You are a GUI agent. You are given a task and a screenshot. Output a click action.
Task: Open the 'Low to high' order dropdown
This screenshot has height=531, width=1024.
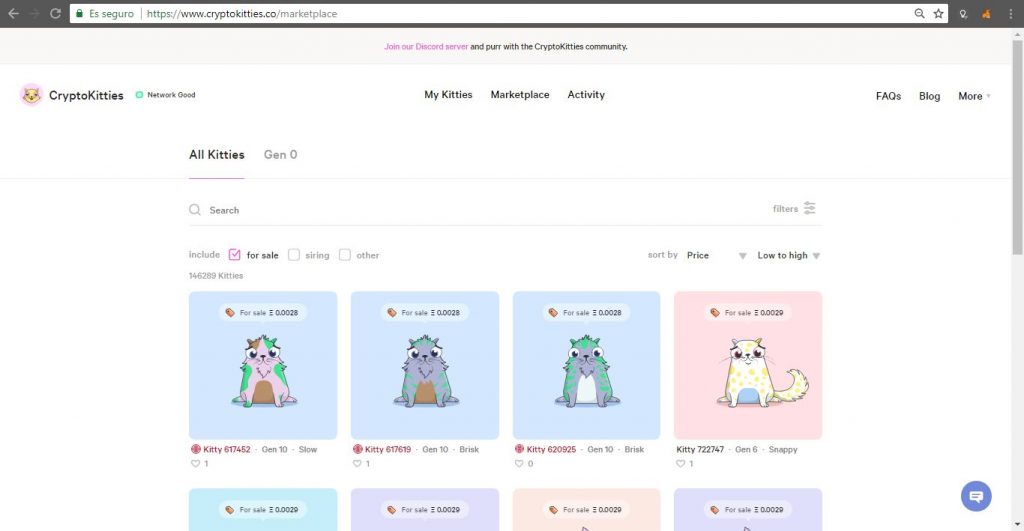coord(788,255)
